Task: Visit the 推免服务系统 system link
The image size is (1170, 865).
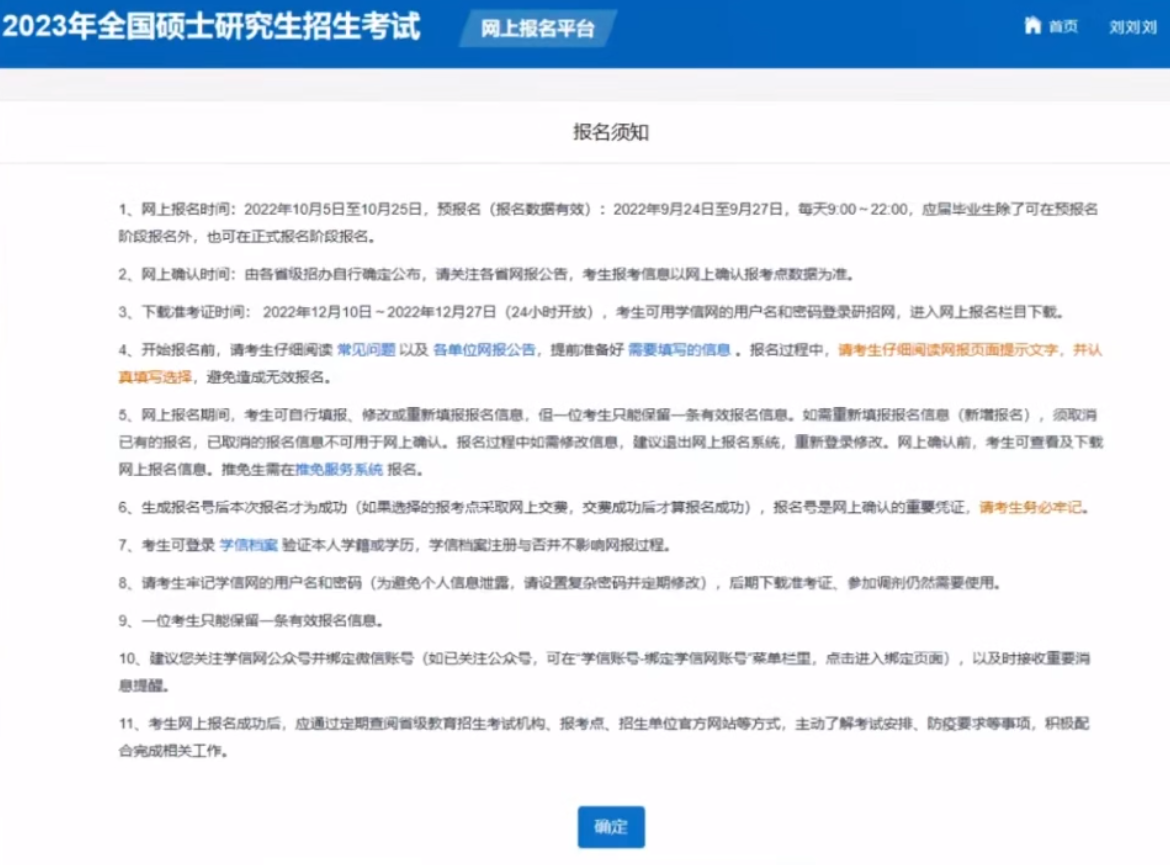Action: click(x=341, y=468)
